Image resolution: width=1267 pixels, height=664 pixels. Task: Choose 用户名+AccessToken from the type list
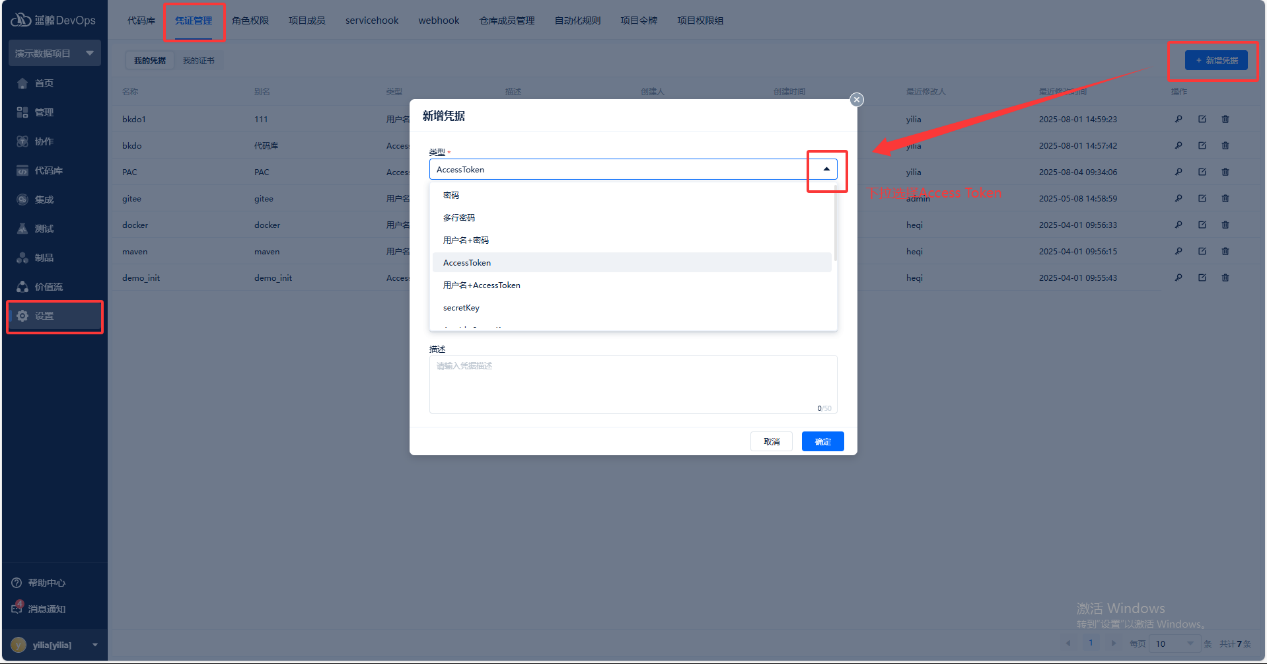[x=481, y=285]
